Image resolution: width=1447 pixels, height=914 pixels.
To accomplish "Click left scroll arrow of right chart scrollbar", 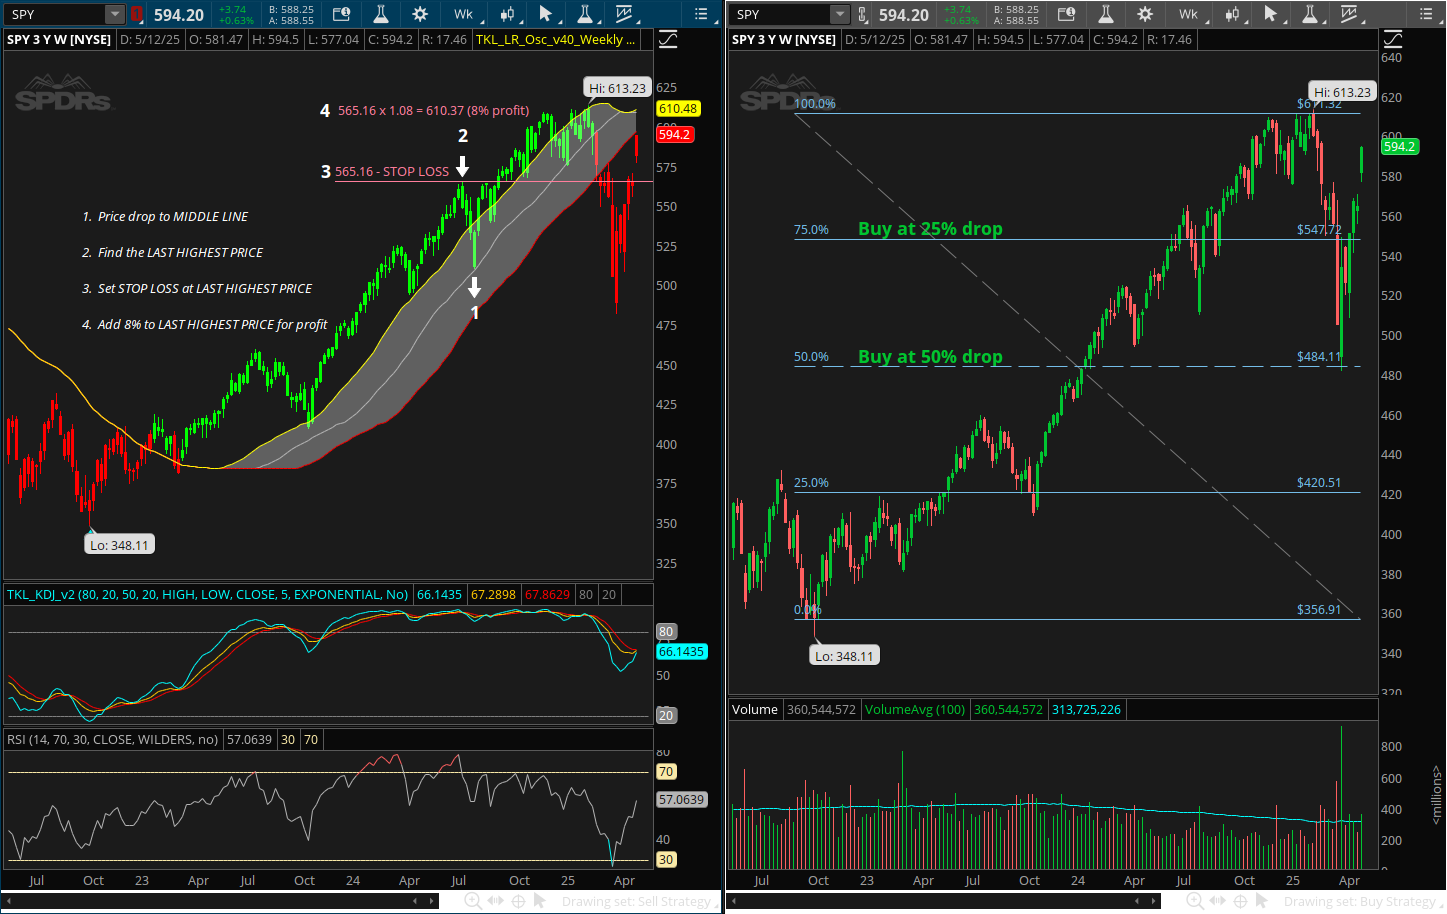I will click(x=733, y=901).
